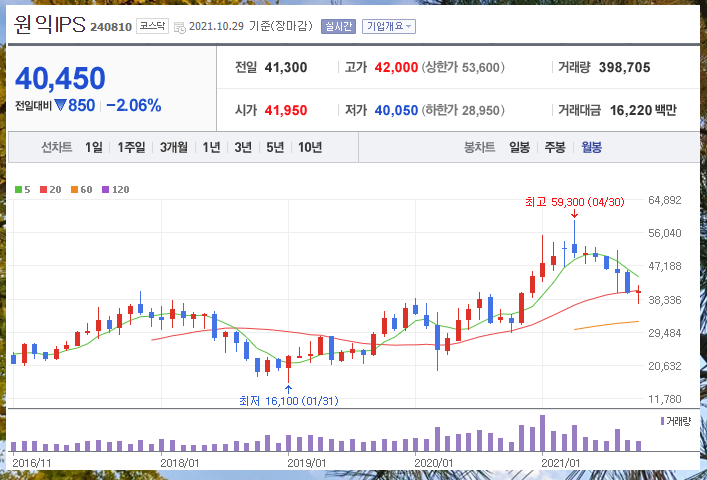This screenshot has width=707, height=480.
Task: Click the current price 40,450
Action: (60, 78)
